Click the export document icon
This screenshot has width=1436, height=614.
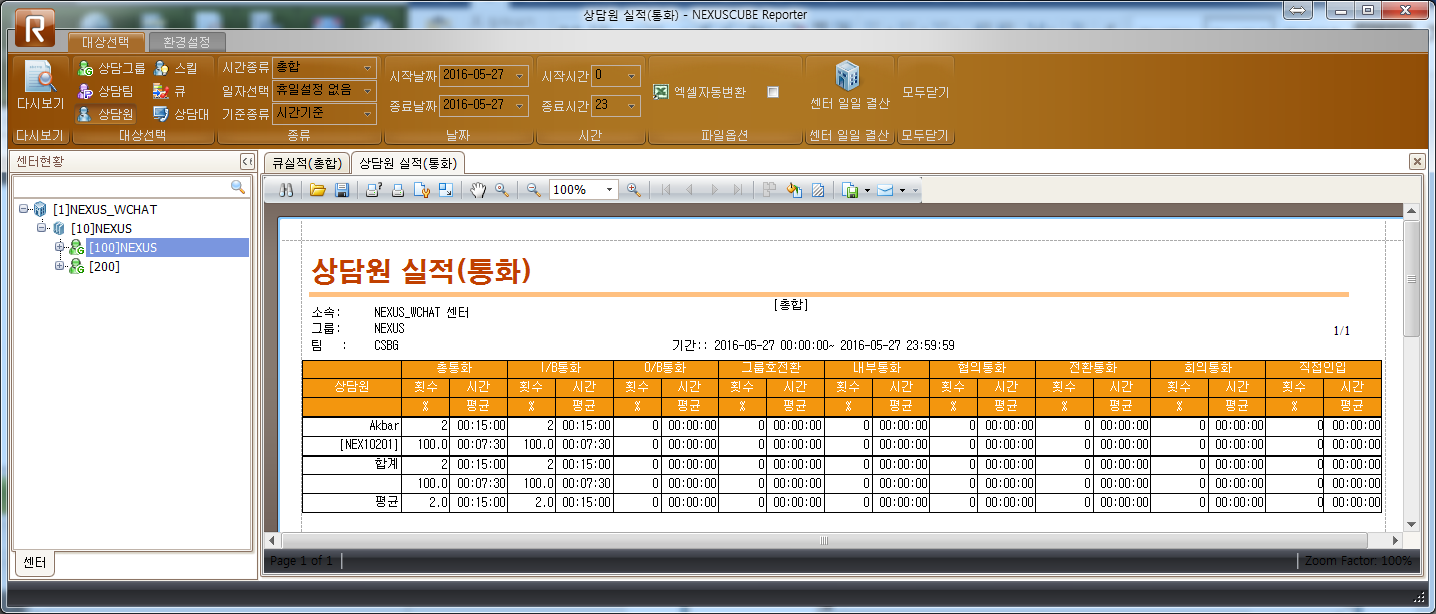(850, 190)
